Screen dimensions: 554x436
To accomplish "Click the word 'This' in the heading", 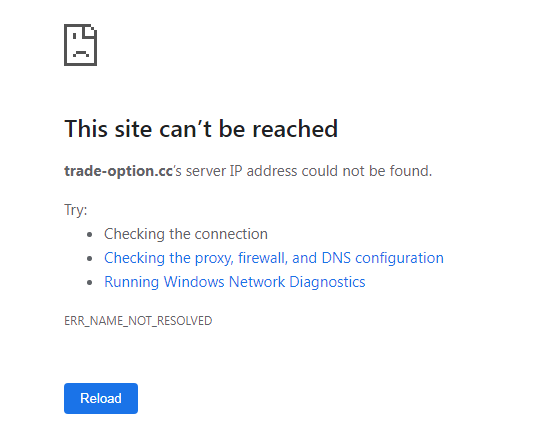I will click(x=86, y=129).
